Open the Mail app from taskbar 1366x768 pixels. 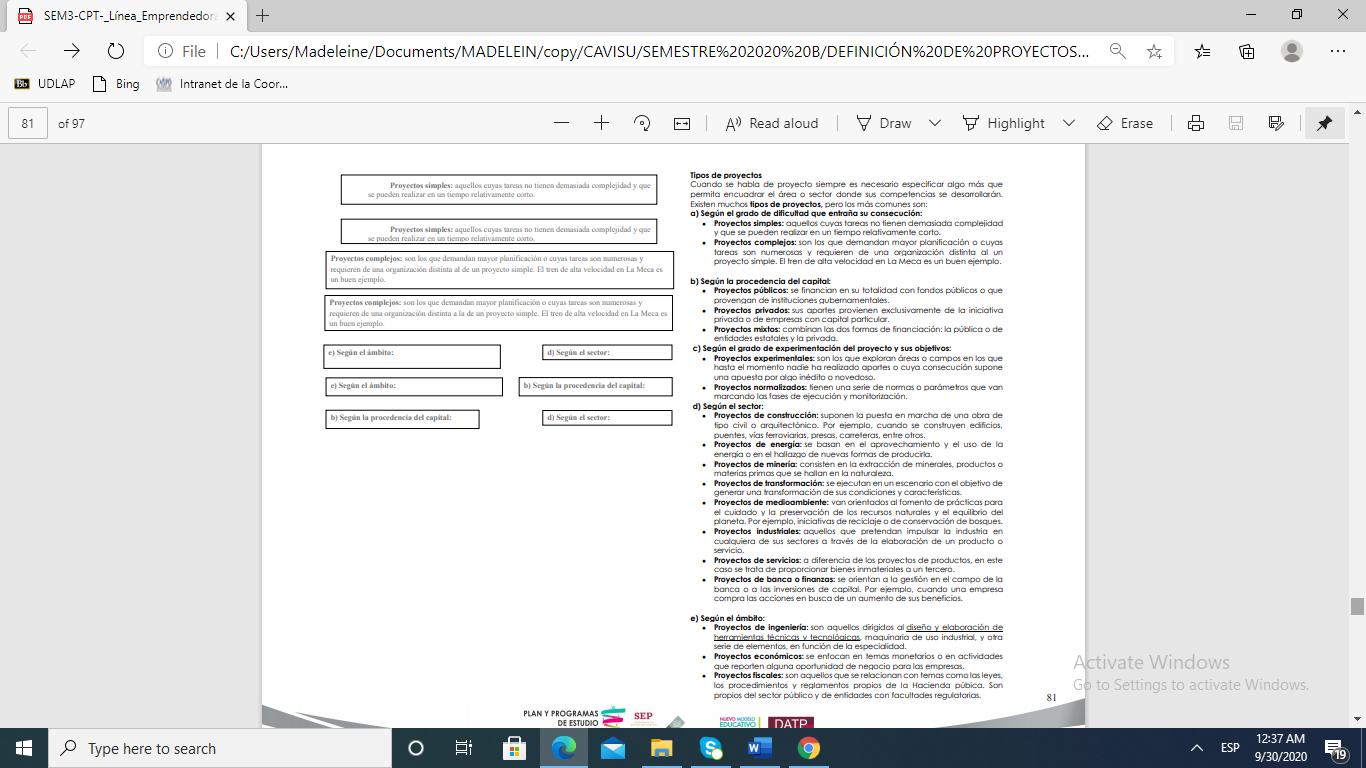pos(612,748)
